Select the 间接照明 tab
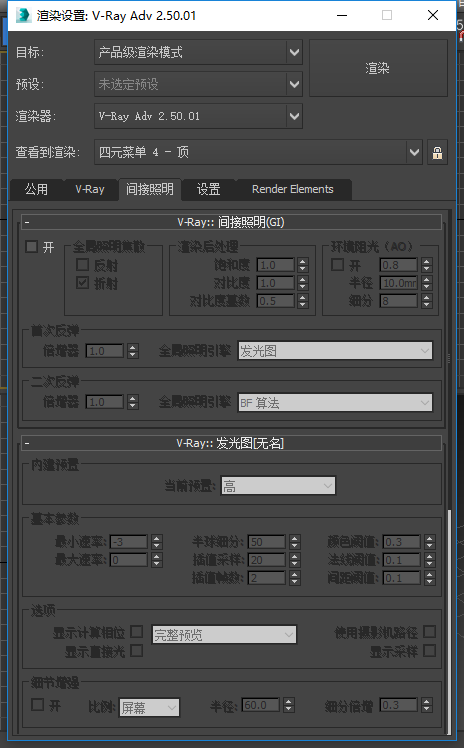The image size is (464, 748). coord(150,189)
